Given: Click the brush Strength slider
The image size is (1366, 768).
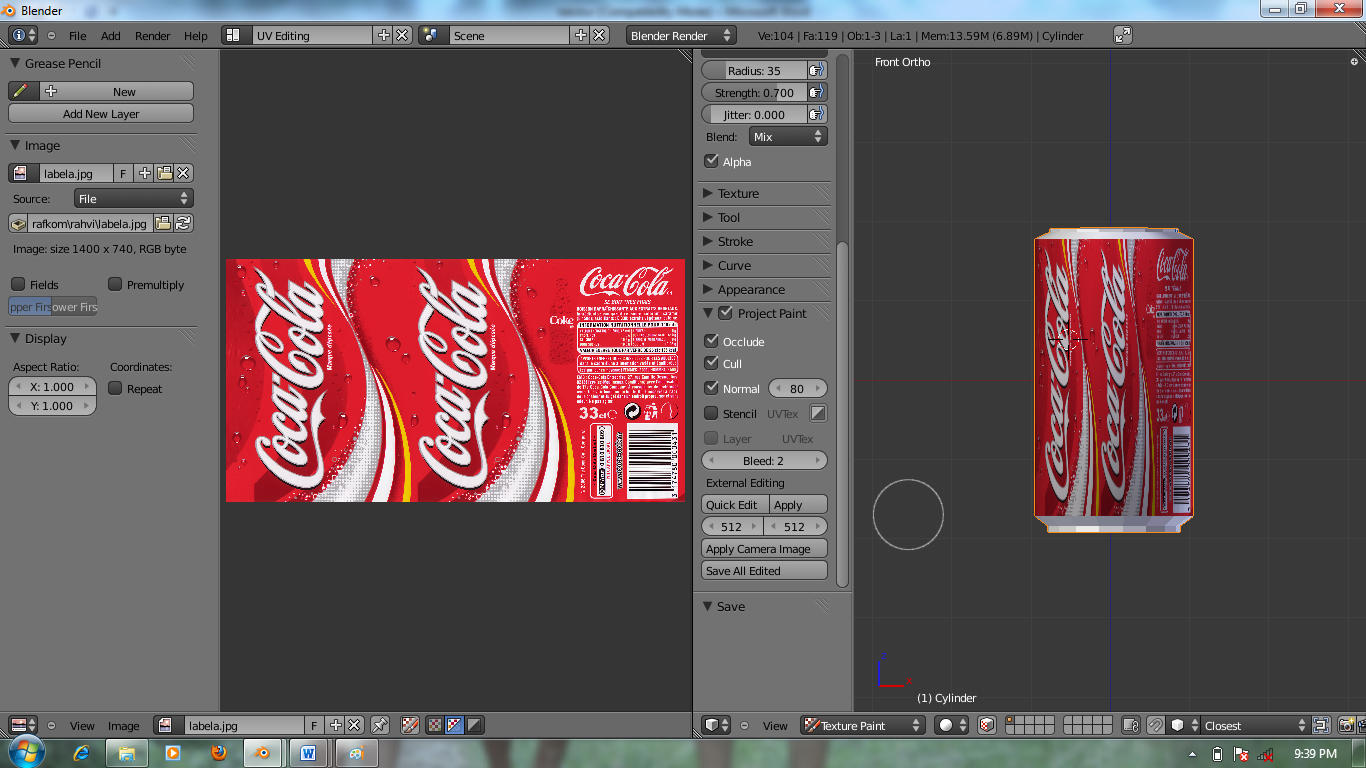Looking at the screenshot, I should point(754,92).
